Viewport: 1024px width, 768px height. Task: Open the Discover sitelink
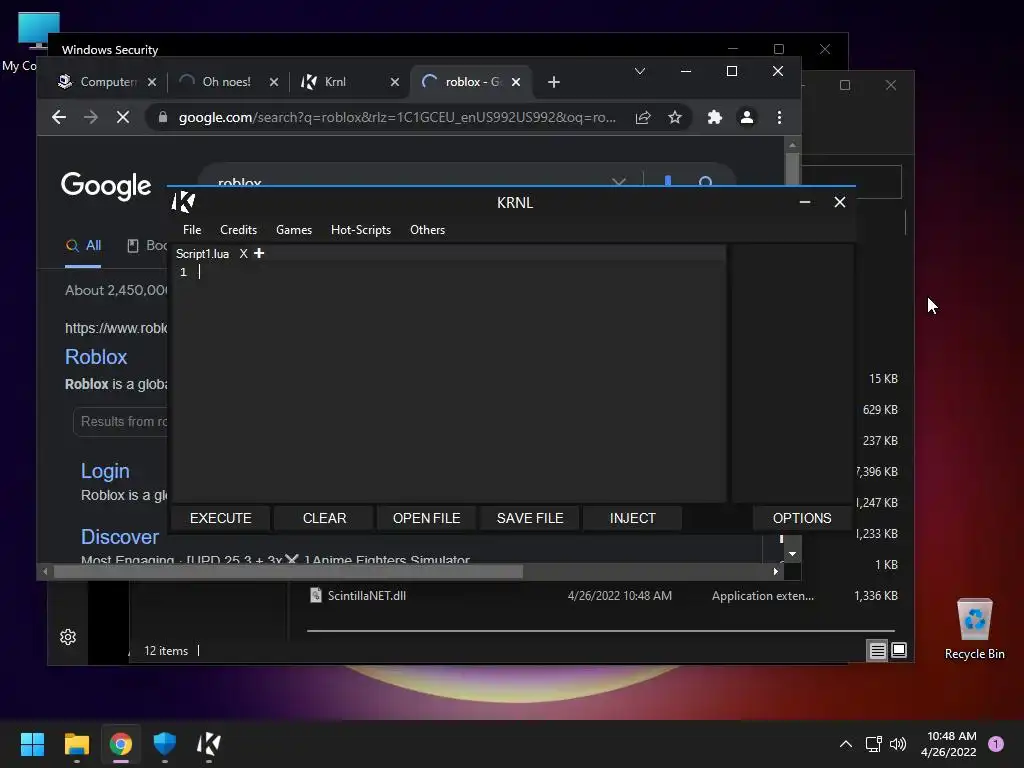pyautogui.click(x=120, y=537)
